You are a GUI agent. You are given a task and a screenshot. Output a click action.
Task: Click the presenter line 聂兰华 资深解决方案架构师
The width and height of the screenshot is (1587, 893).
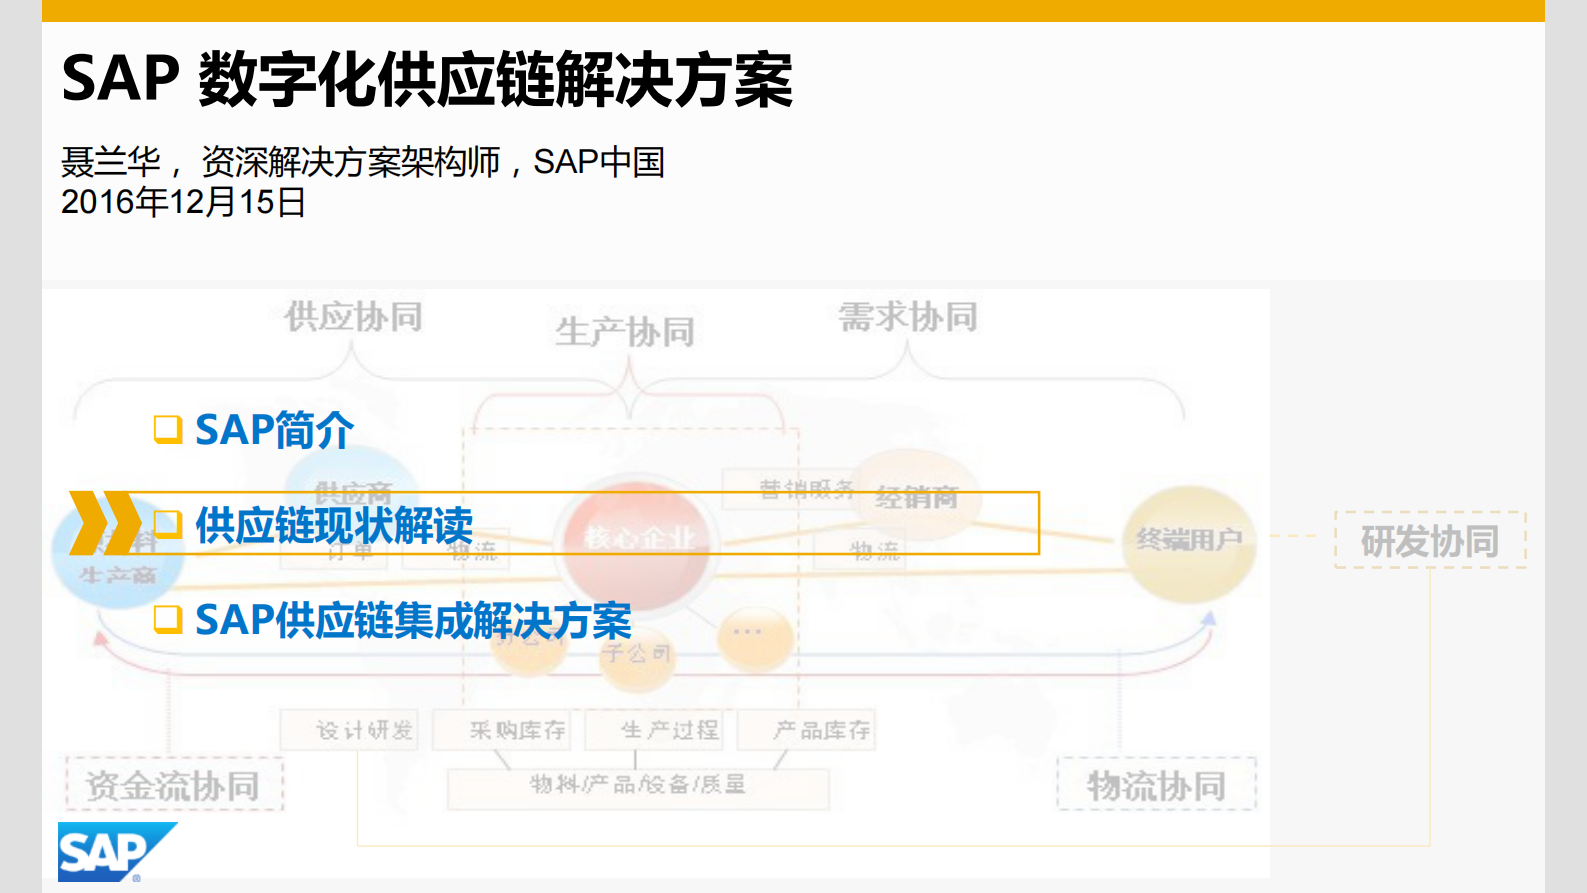coord(363,161)
